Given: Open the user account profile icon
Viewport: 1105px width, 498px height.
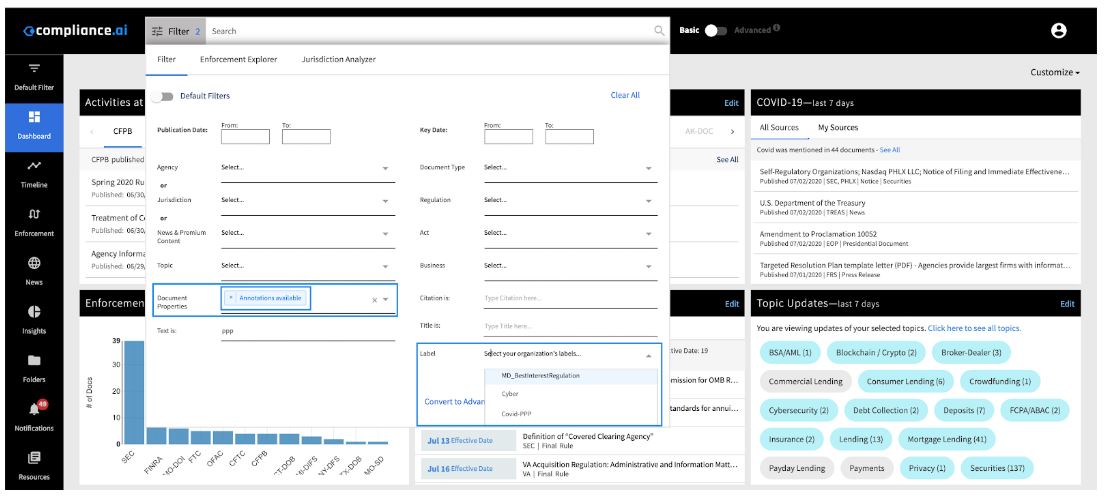Looking at the screenshot, I should 1058,30.
